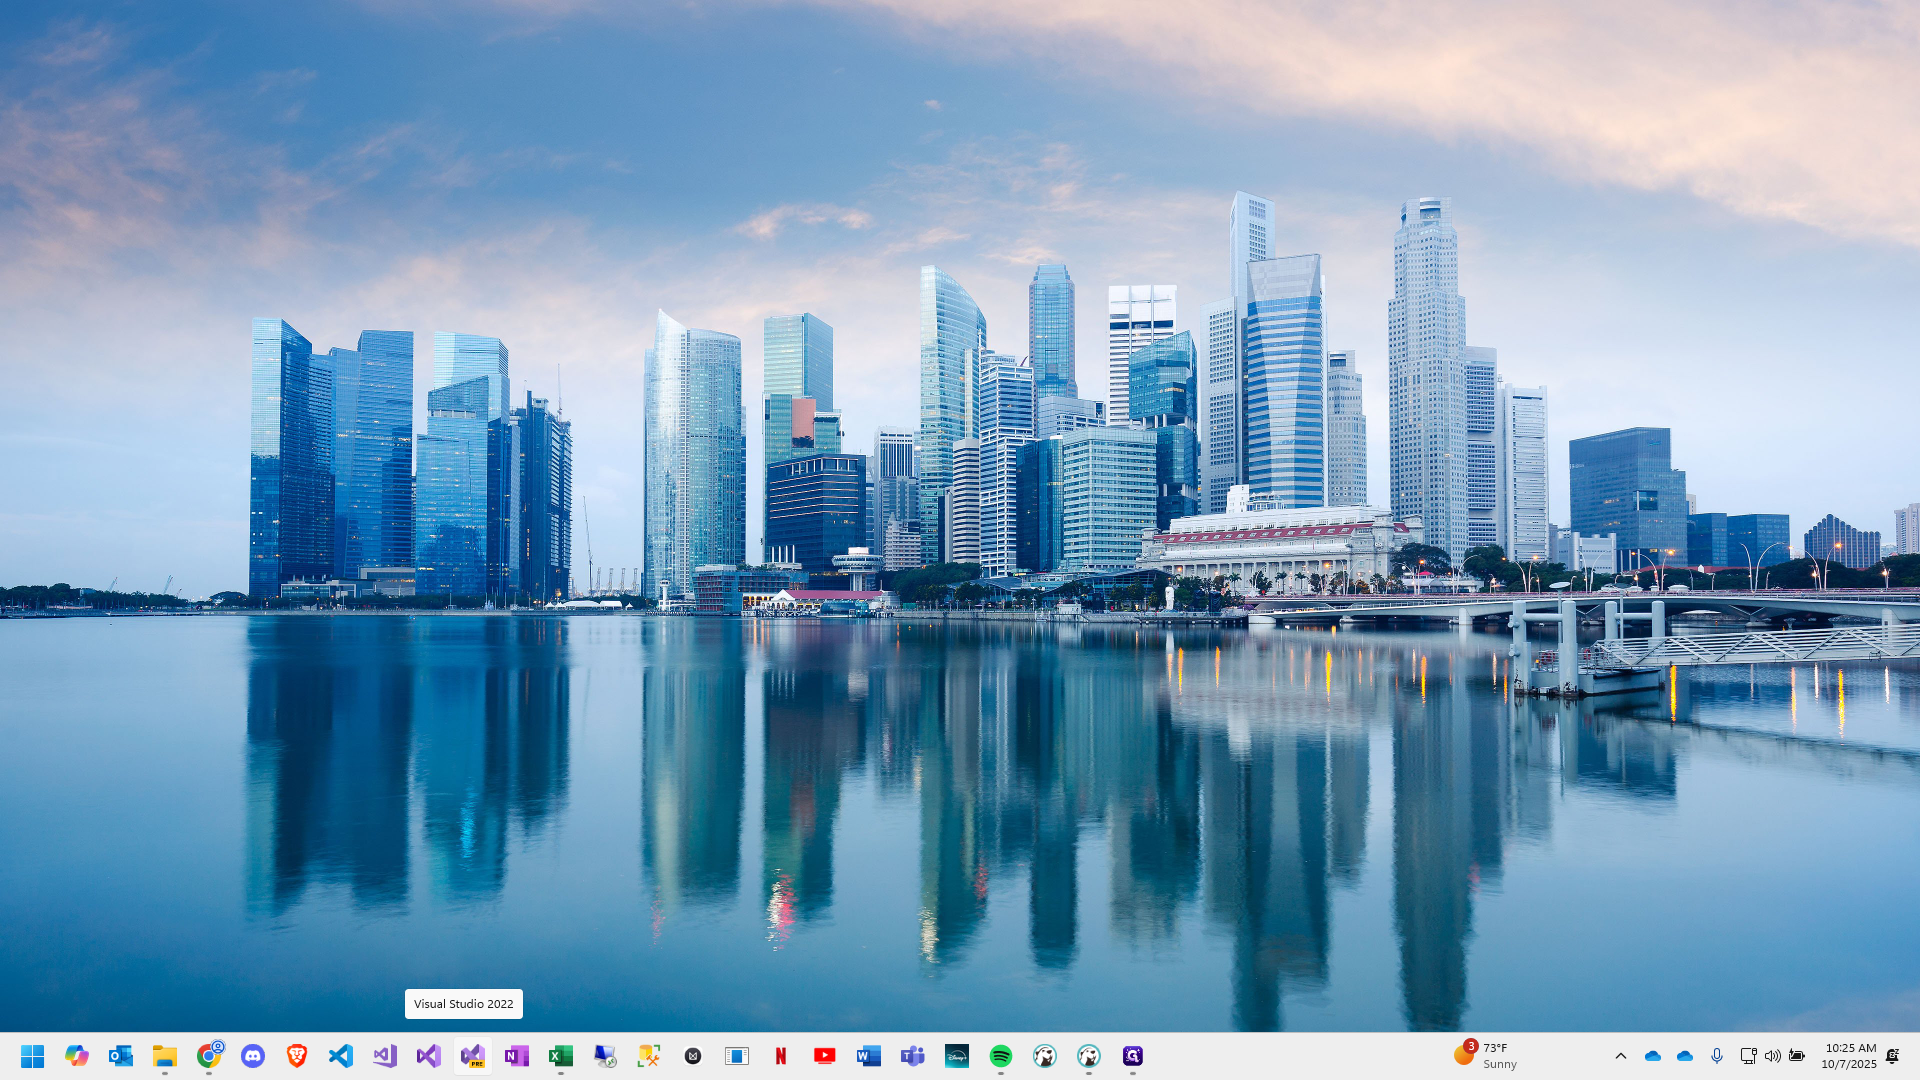The width and height of the screenshot is (1920, 1080).
Task: Toggle do-not-disturb notification bell icon
Action: 1893,1056
